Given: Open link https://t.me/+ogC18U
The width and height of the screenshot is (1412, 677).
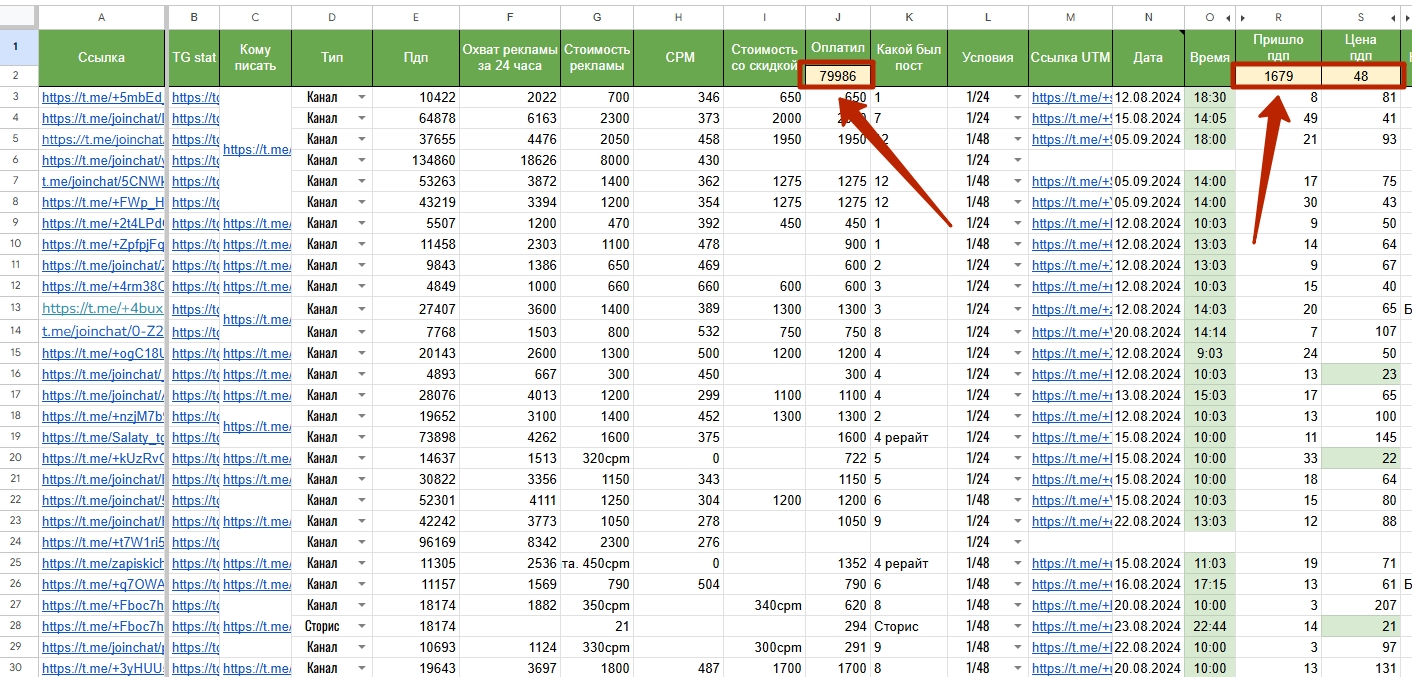Looking at the screenshot, I should [x=102, y=353].
